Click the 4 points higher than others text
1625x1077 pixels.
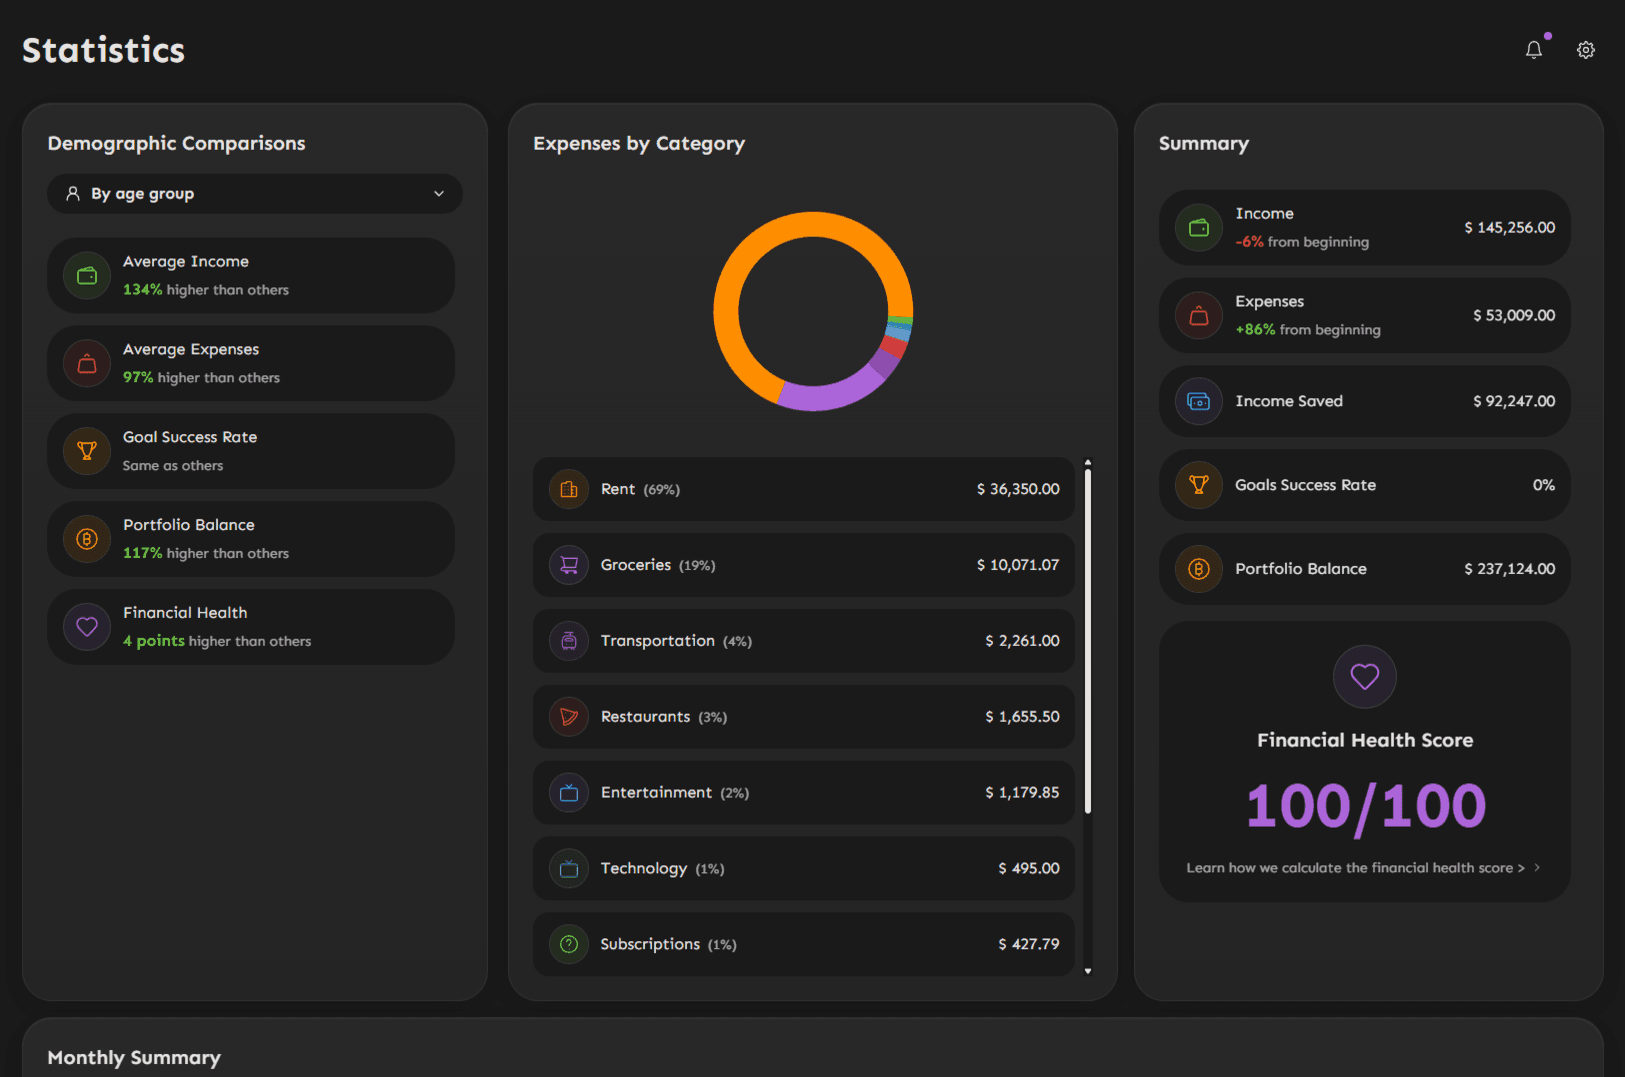click(x=217, y=642)
